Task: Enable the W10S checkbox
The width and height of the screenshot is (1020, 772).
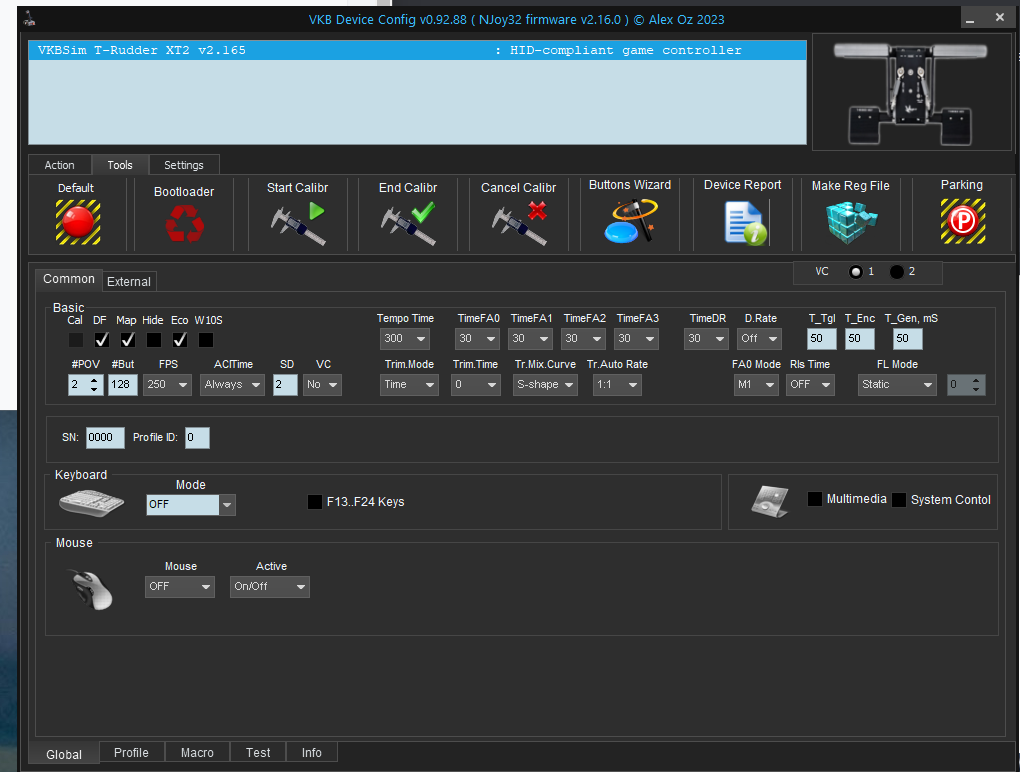Action: pyautogui.click(x=206, y=339)
